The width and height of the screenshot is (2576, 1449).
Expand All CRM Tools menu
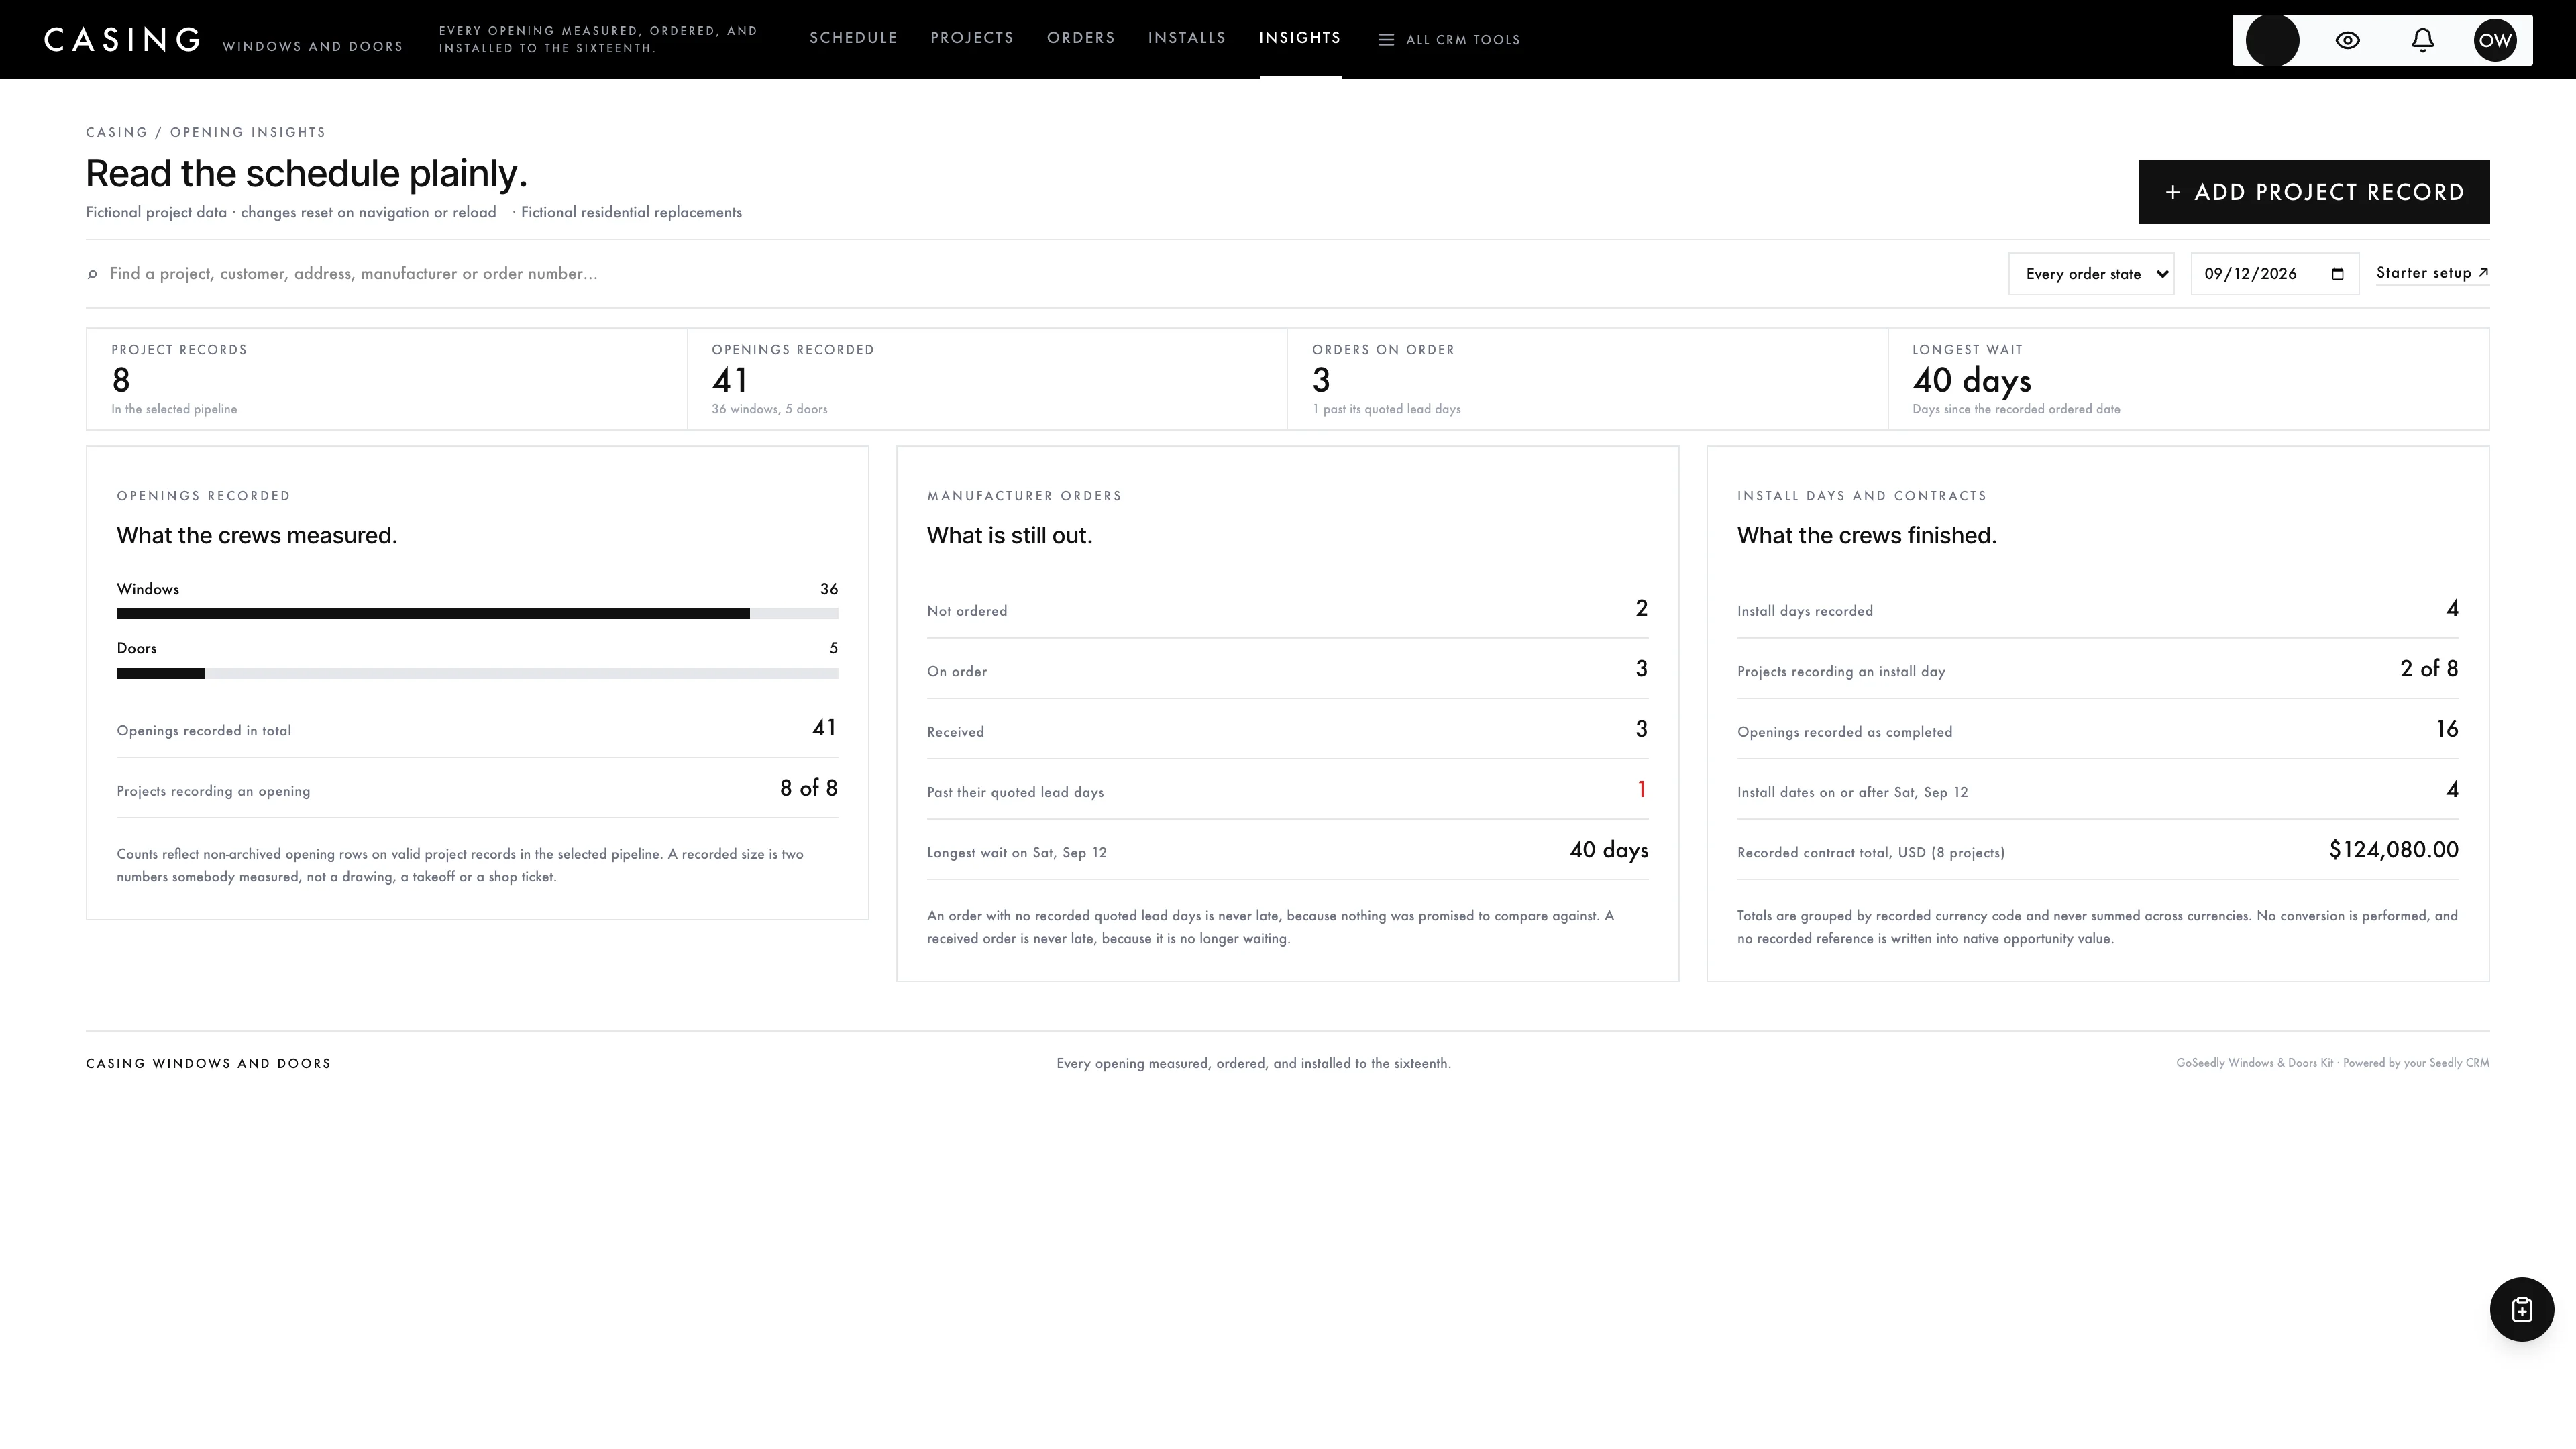(1449, 40)
